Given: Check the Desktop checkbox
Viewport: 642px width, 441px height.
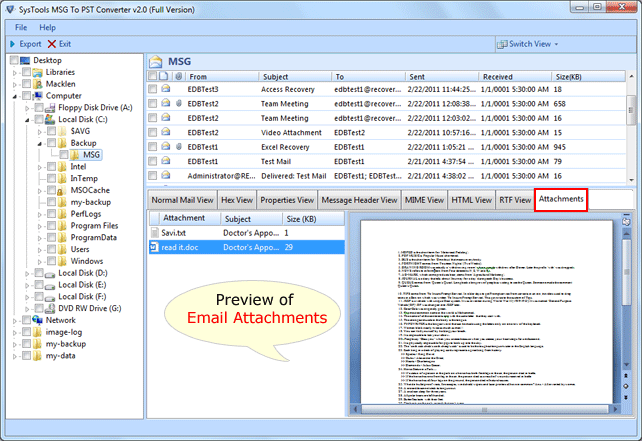Looking at the screenshot, I should pyautogui.click(x=14, y=60).
